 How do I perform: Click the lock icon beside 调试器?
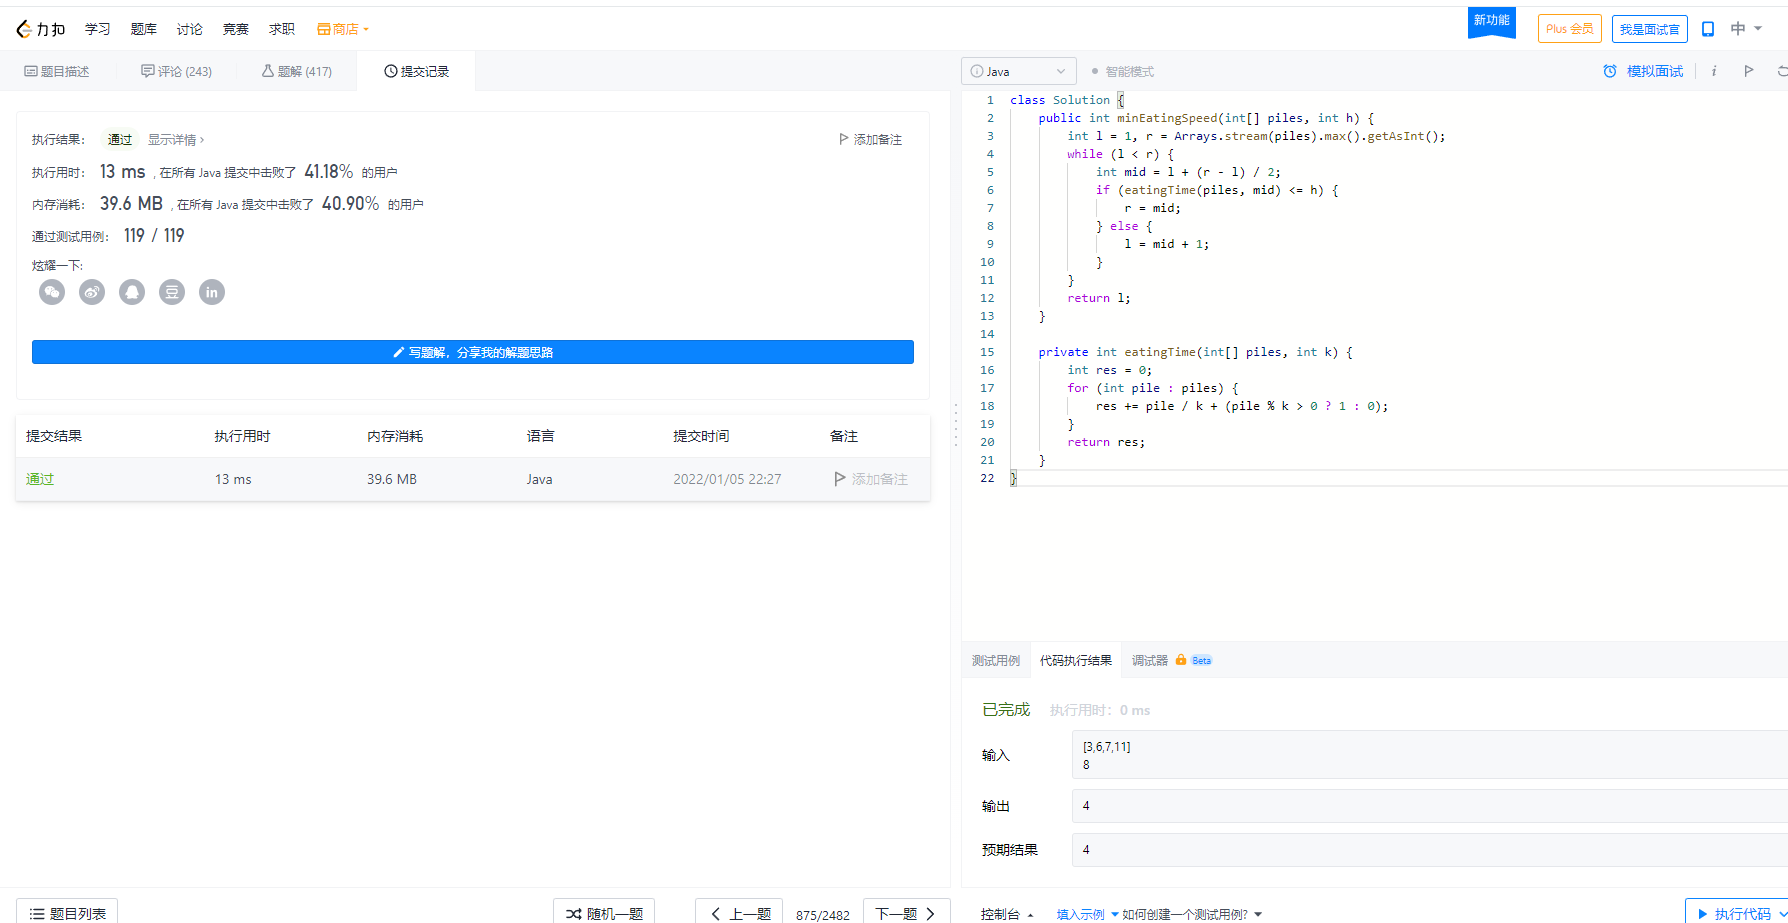click(x=1181, y=660)
